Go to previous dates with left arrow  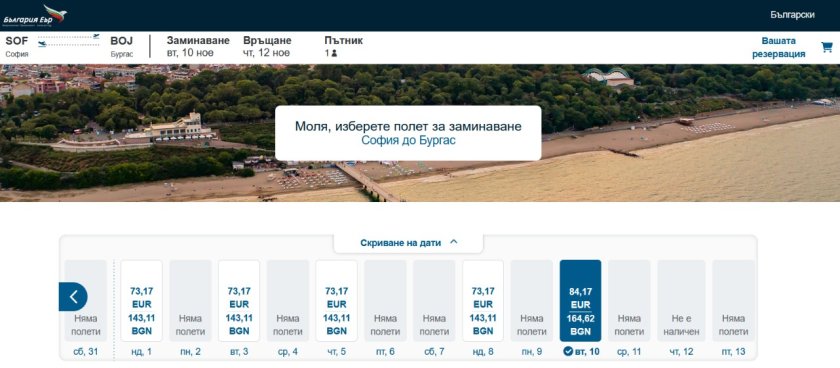73,296
